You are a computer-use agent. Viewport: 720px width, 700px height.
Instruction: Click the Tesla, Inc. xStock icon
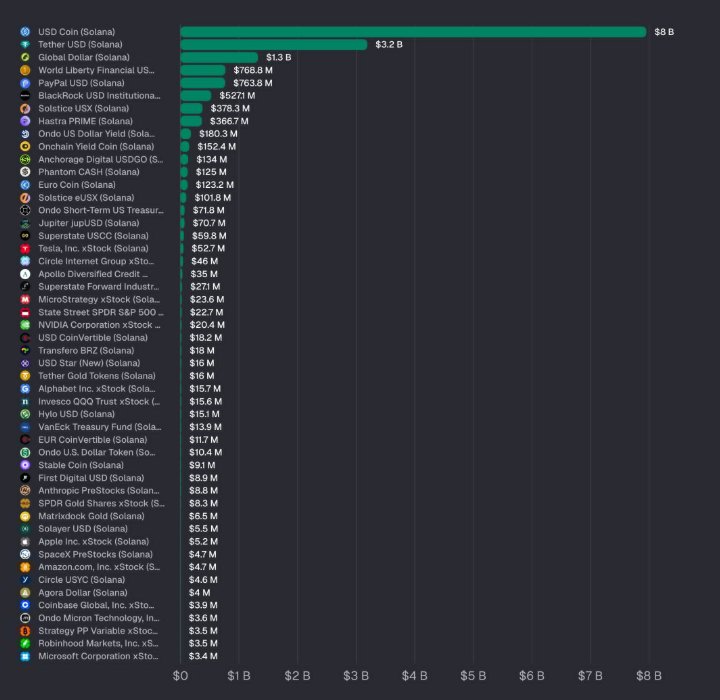tap(25, 248)
